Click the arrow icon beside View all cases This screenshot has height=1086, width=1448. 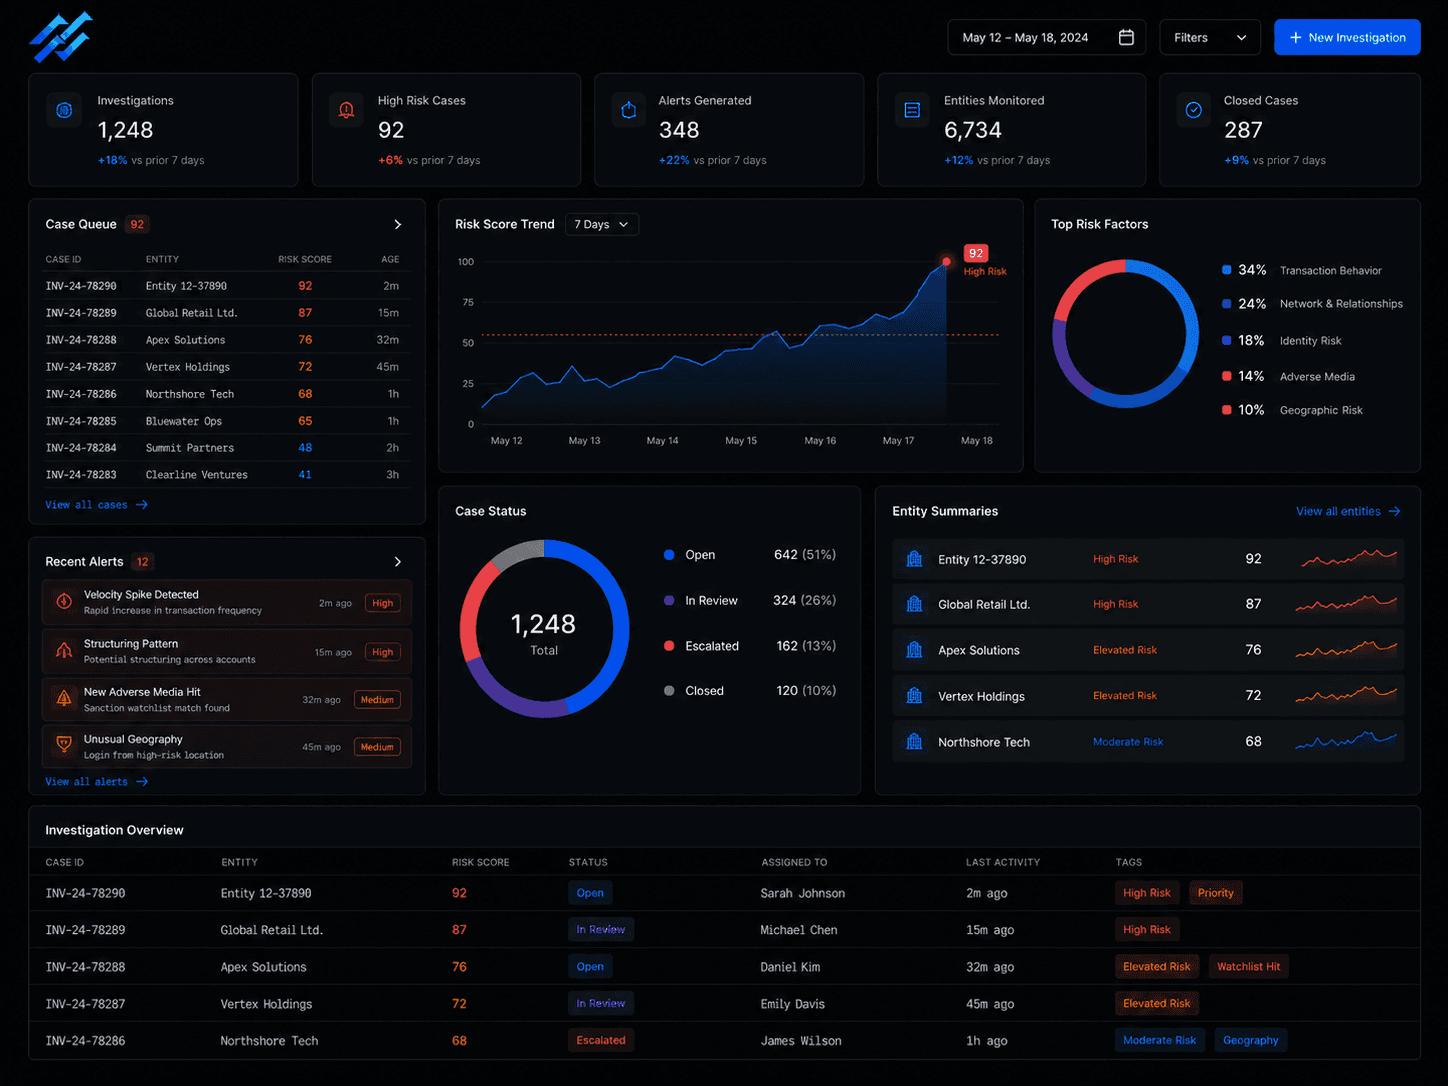click(x=142, y=505)
